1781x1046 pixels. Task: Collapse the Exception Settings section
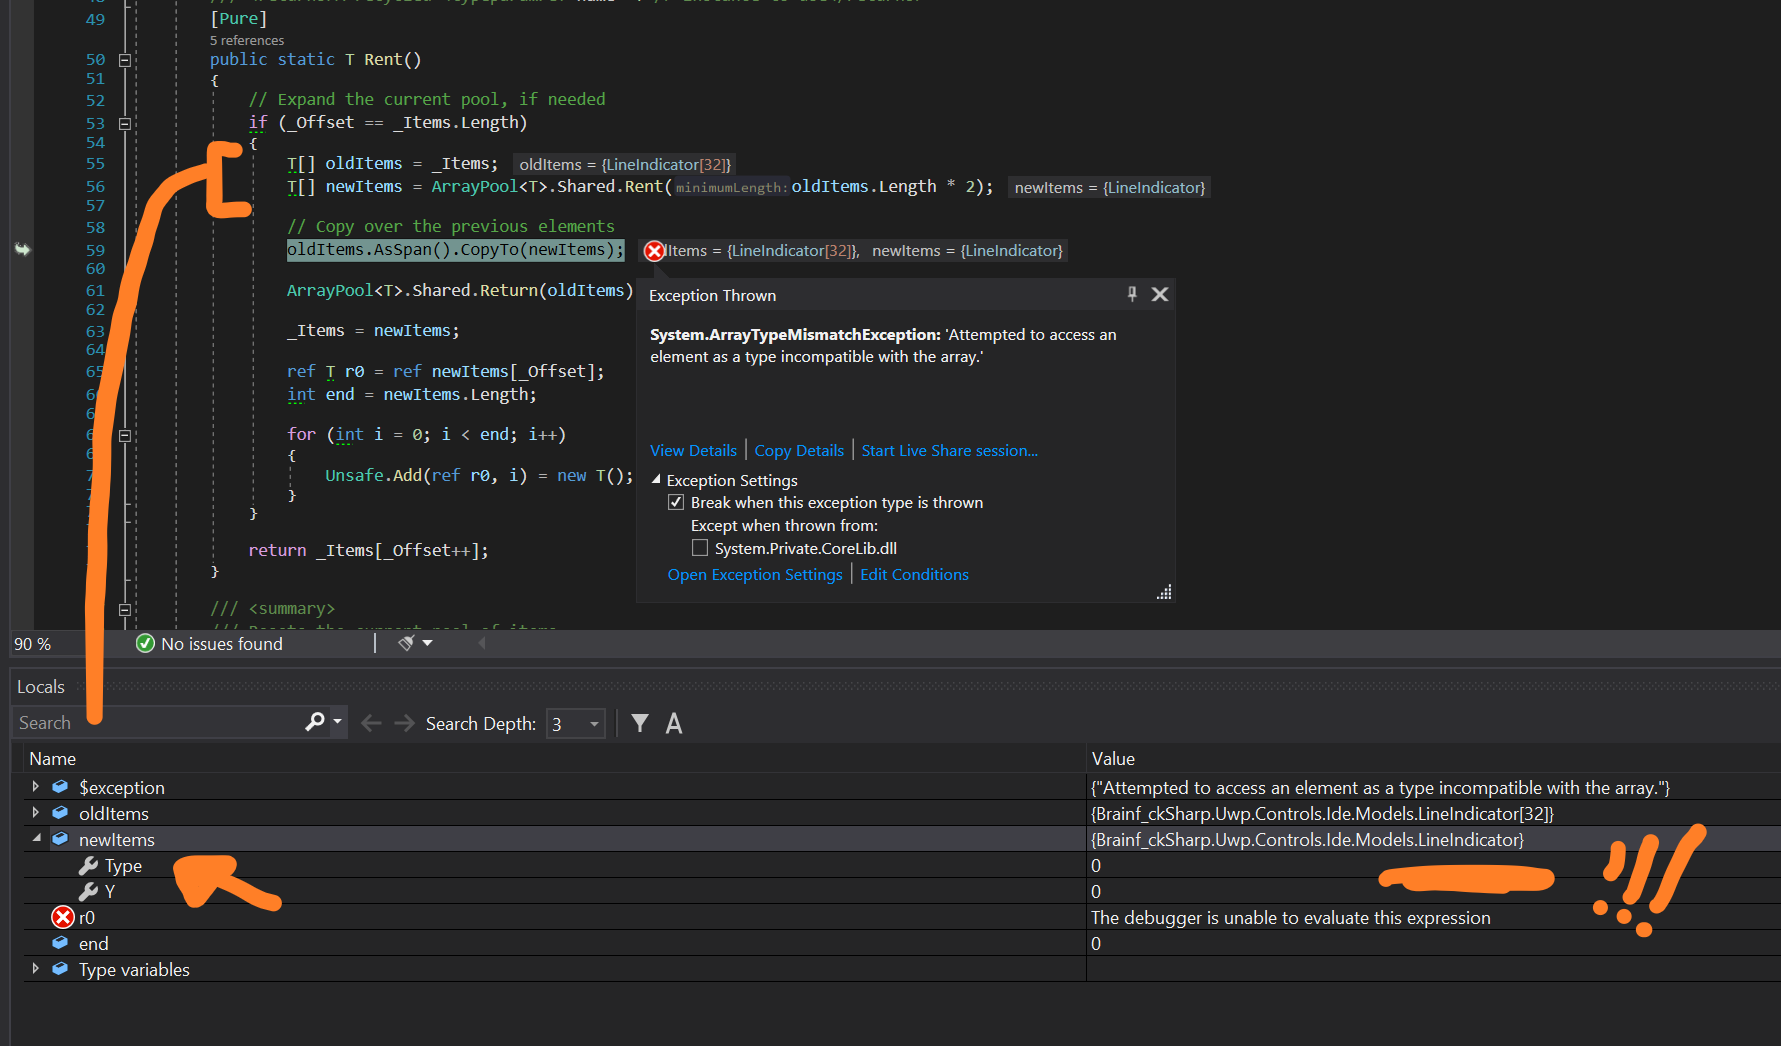pos(656,480)
